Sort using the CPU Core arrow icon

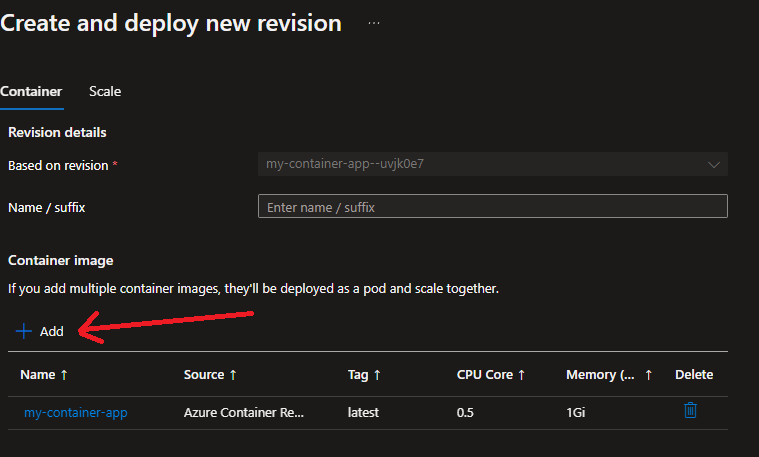pyautogui.click(x=522, y=375)
